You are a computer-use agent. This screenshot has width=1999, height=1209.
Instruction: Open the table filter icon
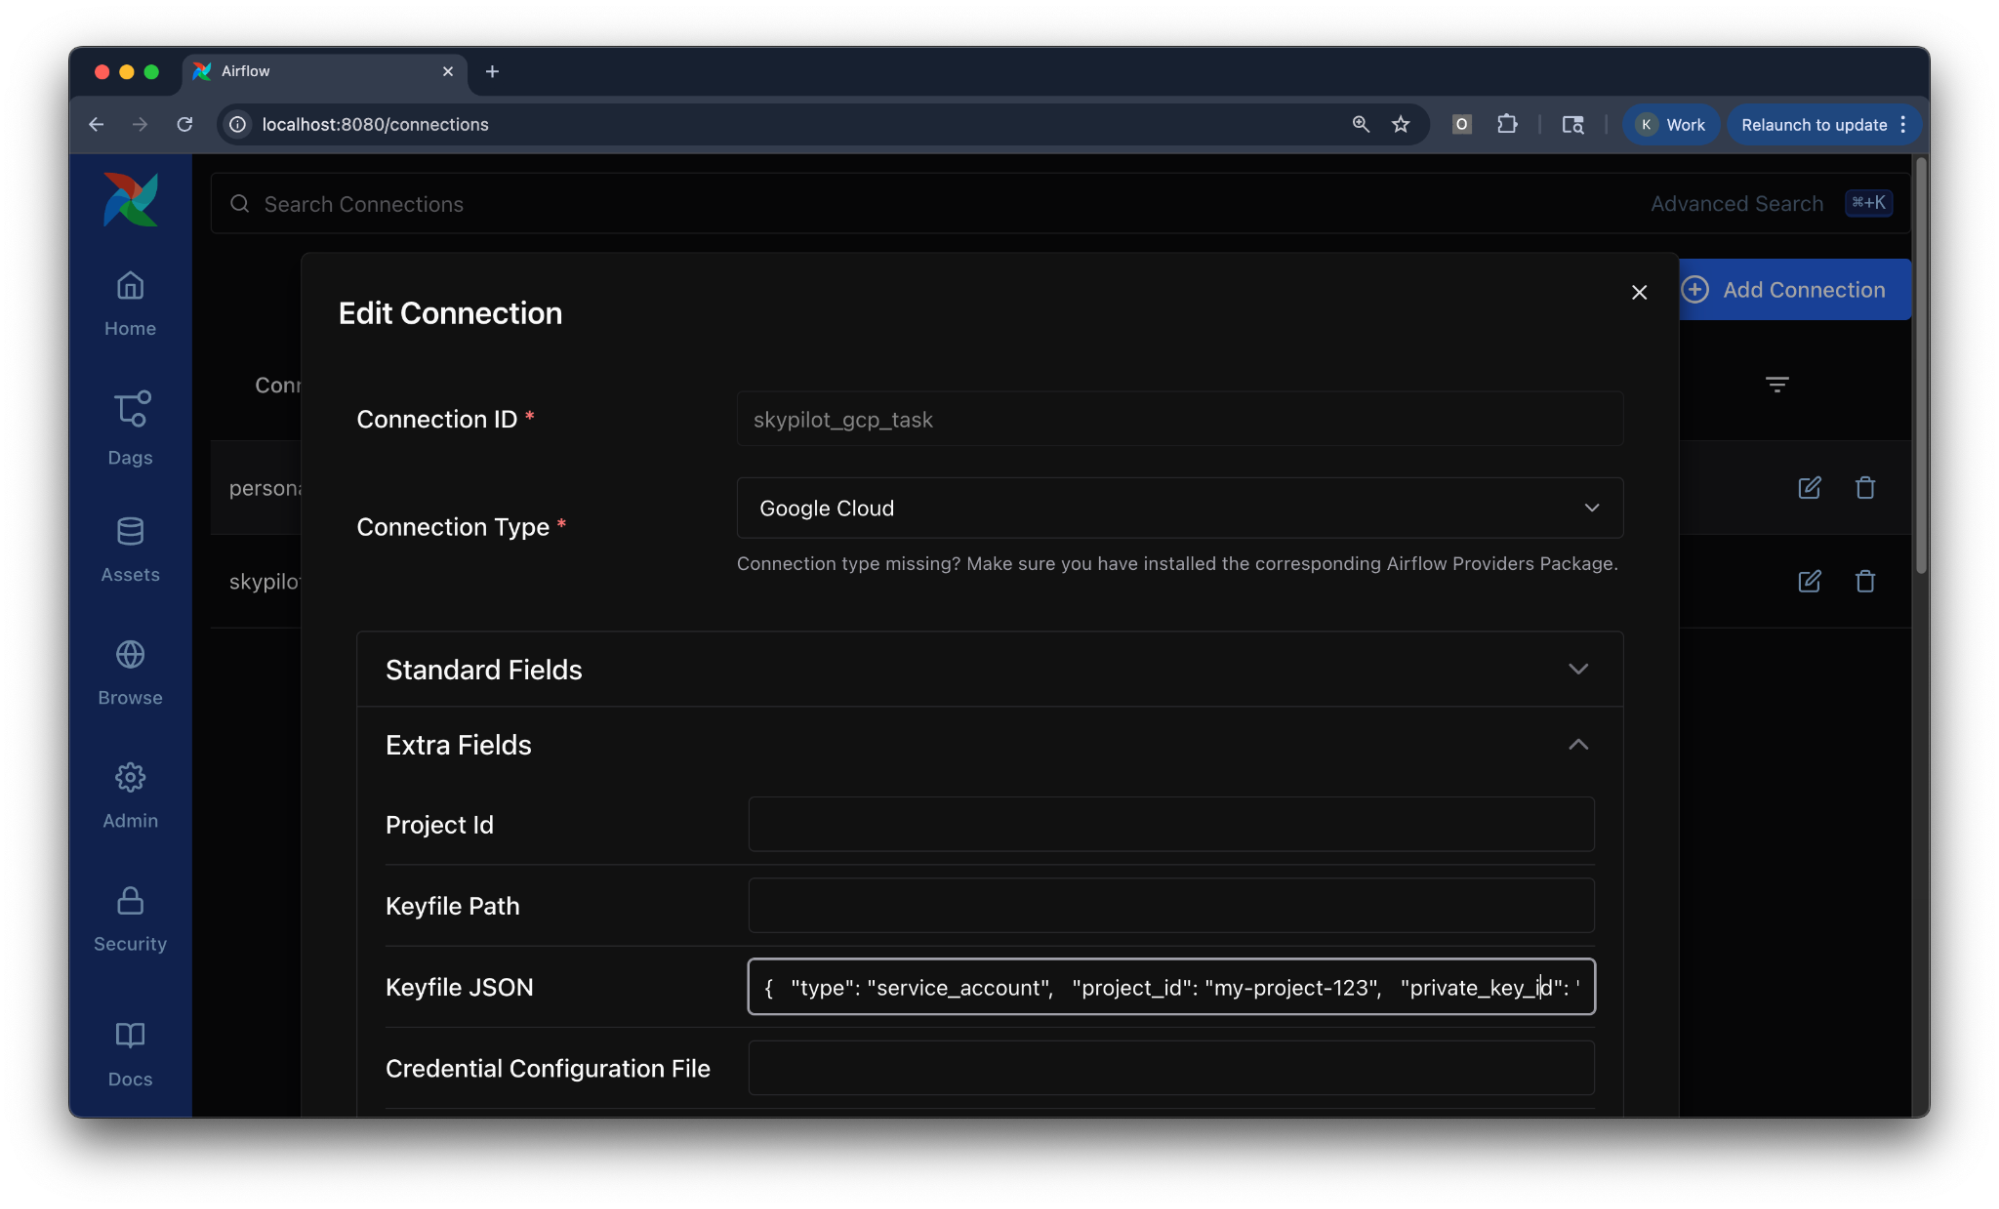1776,384
